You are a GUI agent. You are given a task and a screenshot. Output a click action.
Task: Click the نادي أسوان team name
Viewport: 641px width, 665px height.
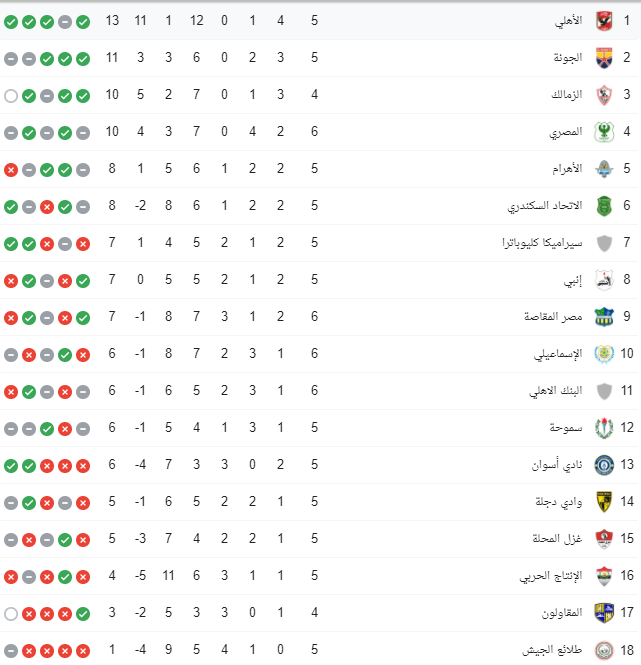tap(557, 465)
